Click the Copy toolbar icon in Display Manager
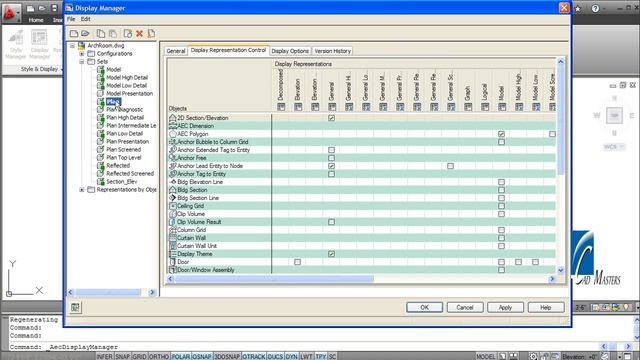Screen dimensions: 640x360 point(101,33)
